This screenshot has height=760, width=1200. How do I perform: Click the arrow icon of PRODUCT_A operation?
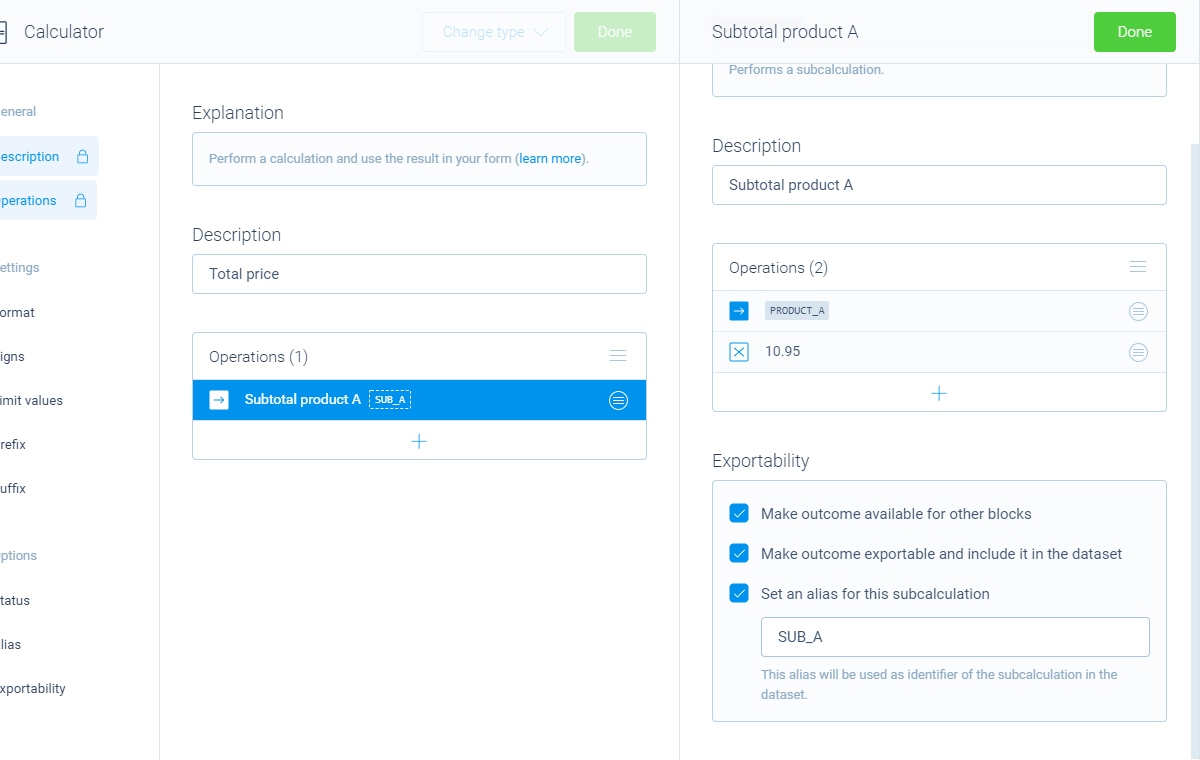point(739,311)
